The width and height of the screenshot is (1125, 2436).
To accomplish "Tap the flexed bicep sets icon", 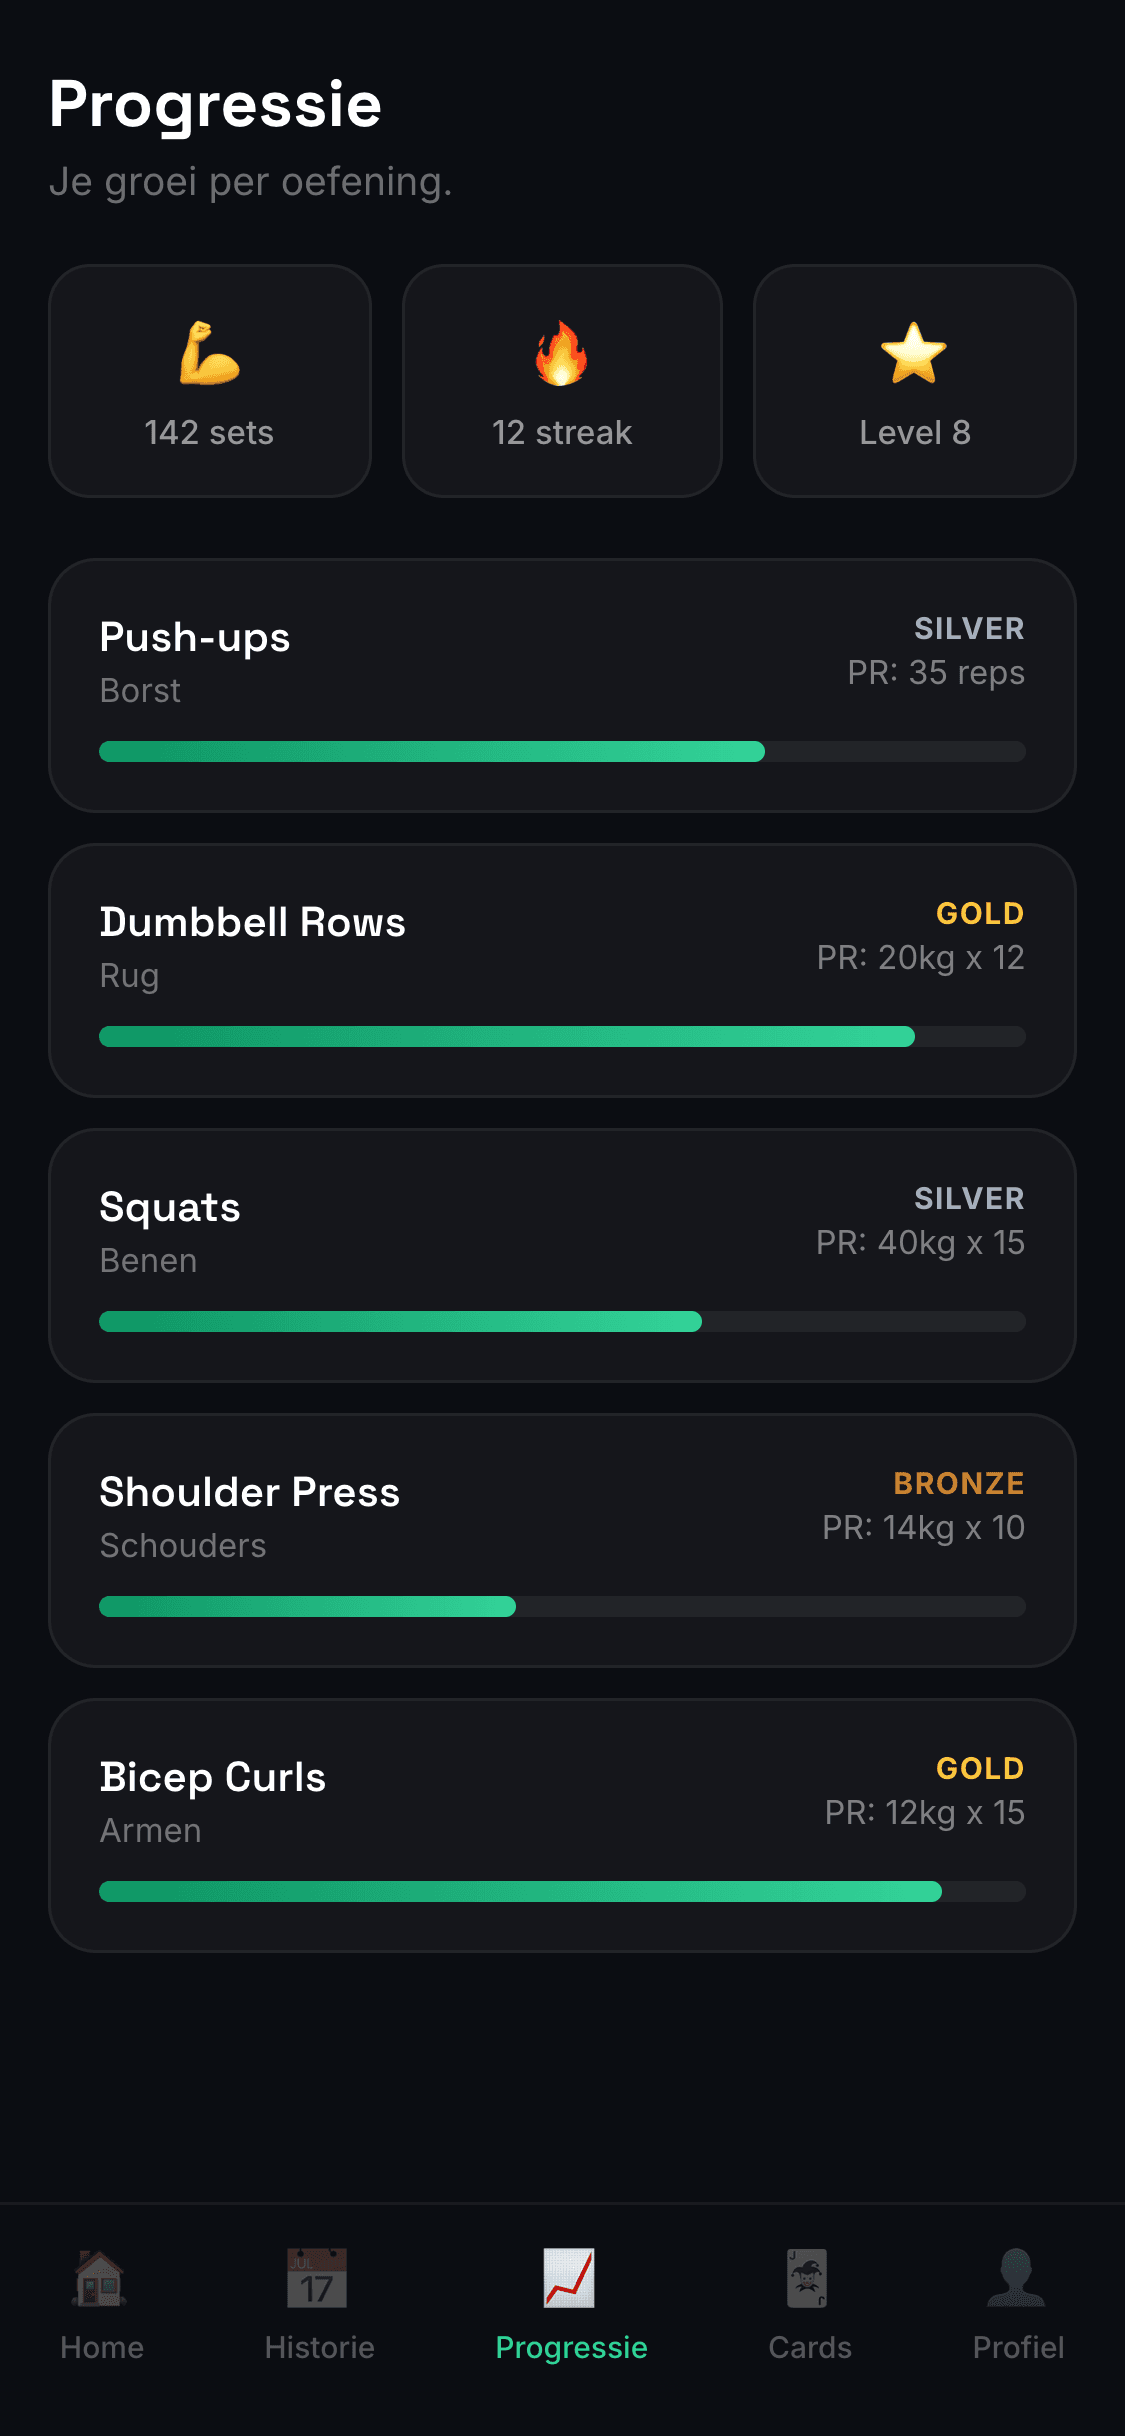I will point(209,353).
